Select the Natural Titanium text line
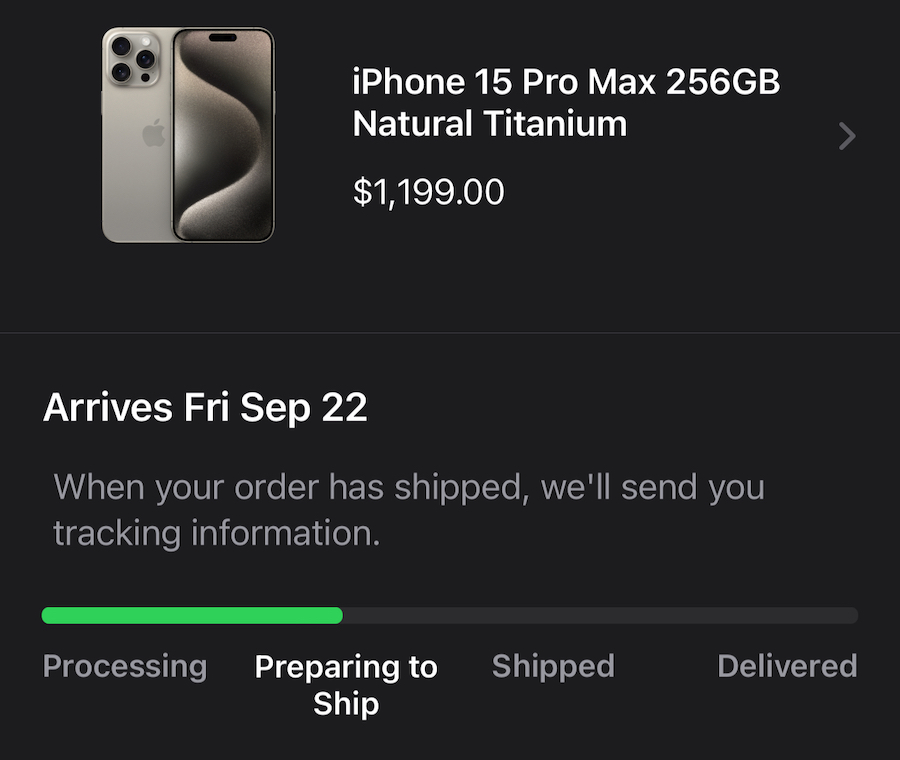Image resolution: width=900 pixels, height=760 pixels. coord(490,123)
